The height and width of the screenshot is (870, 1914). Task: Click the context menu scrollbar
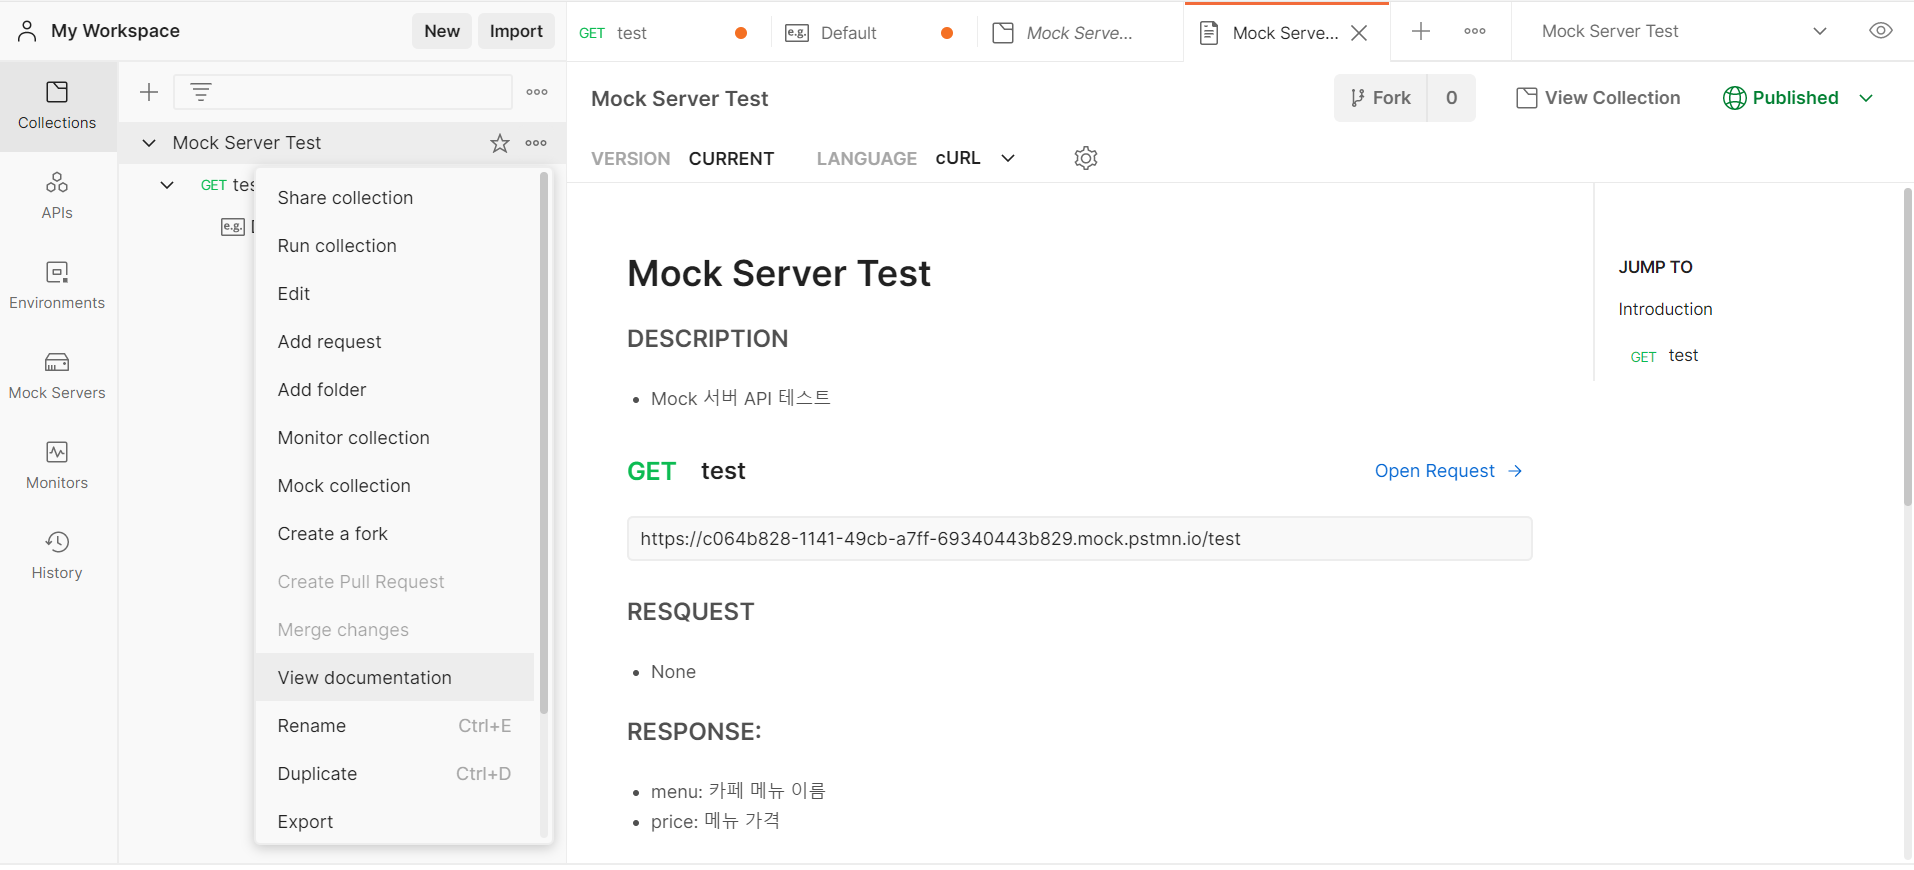[544, 442]
